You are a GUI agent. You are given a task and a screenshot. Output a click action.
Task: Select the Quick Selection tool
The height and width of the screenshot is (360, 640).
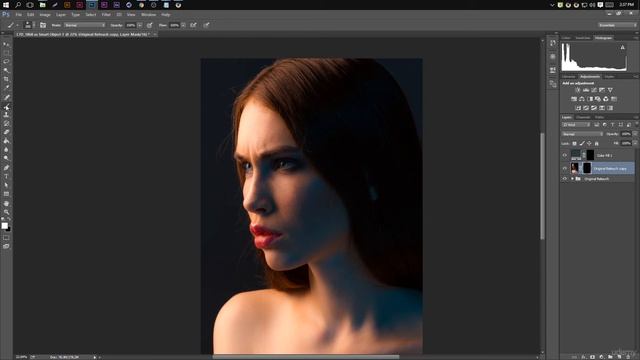tap(6, 70)
